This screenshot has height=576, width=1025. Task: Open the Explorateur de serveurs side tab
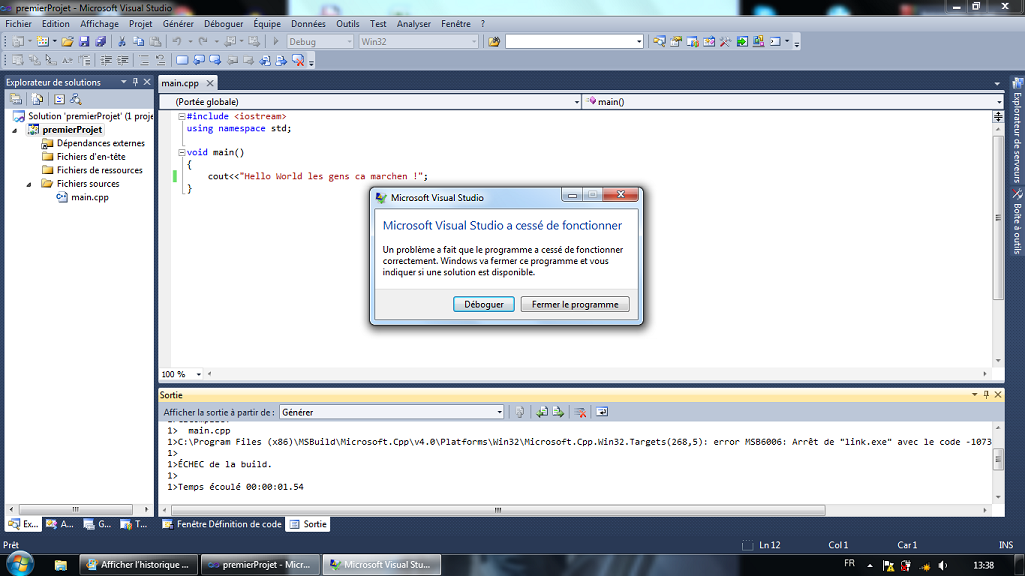1017,130
